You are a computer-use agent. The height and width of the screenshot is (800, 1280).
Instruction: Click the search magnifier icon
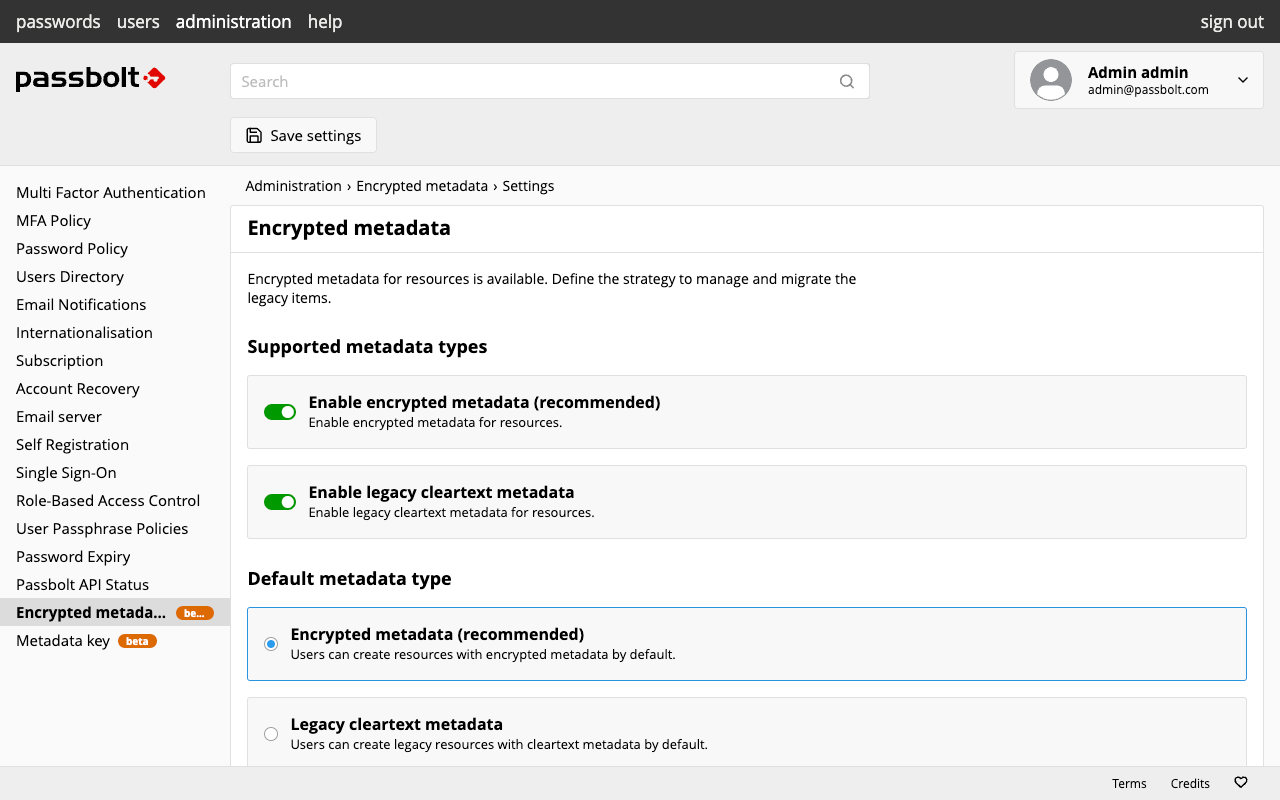[x=847, y=82]
